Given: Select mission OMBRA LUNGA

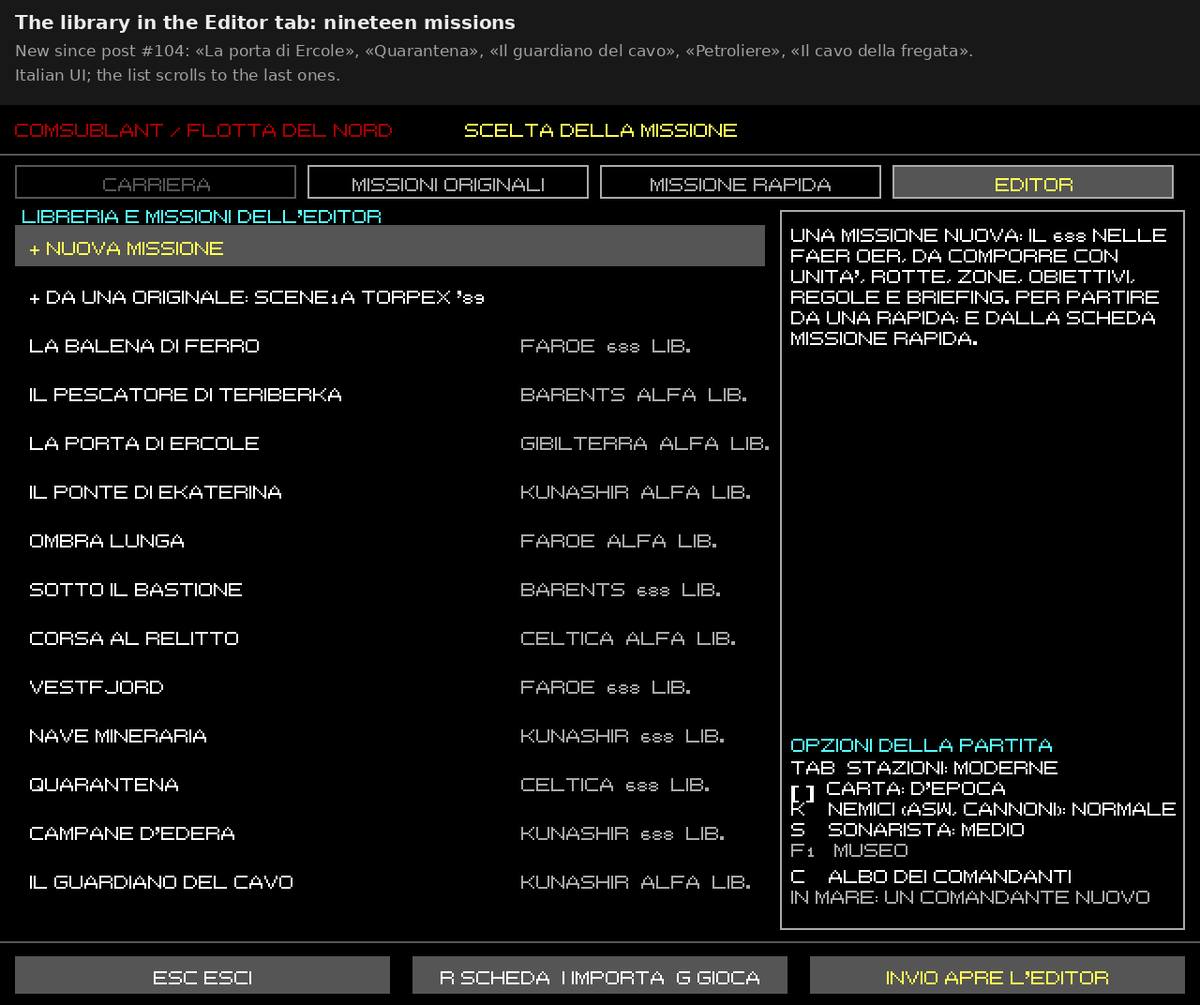Looking at the screenshot, I should [390, 541].
